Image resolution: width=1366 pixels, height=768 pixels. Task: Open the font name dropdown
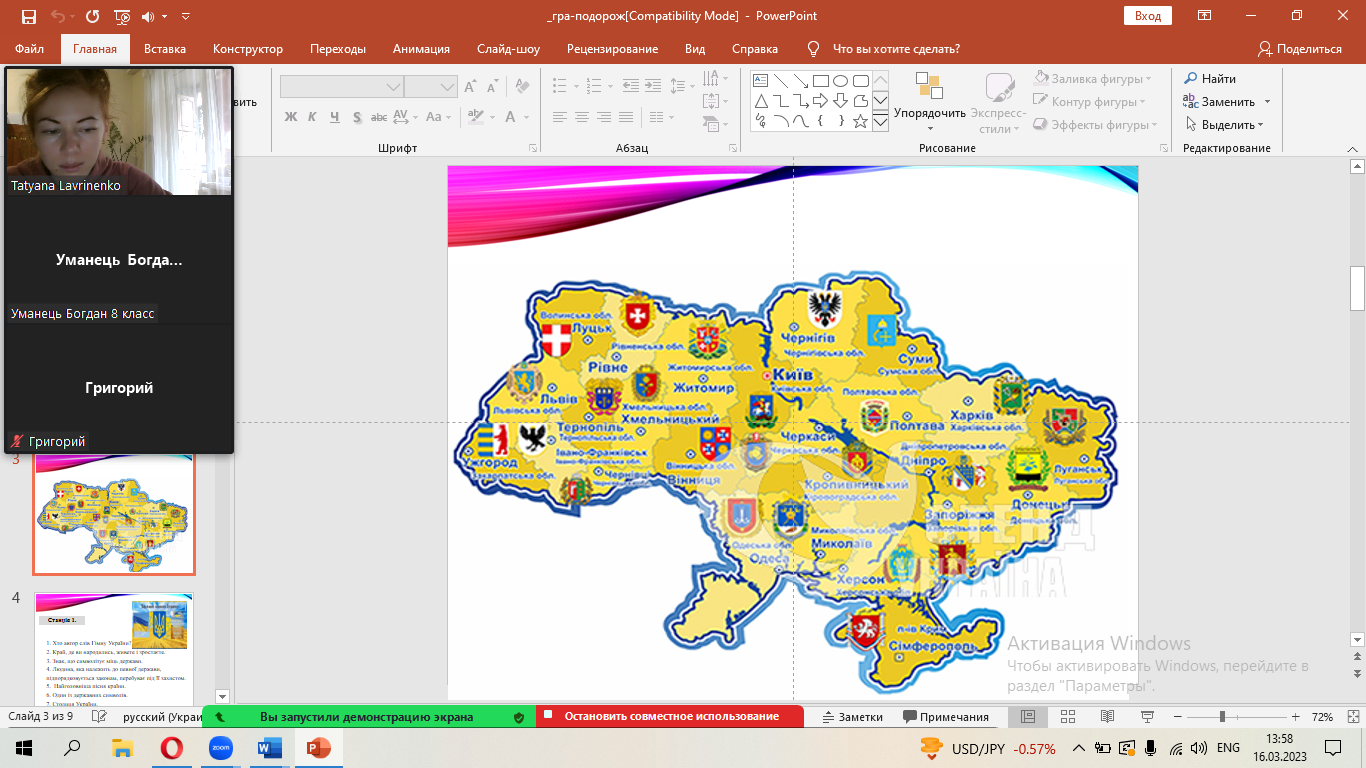394,87
